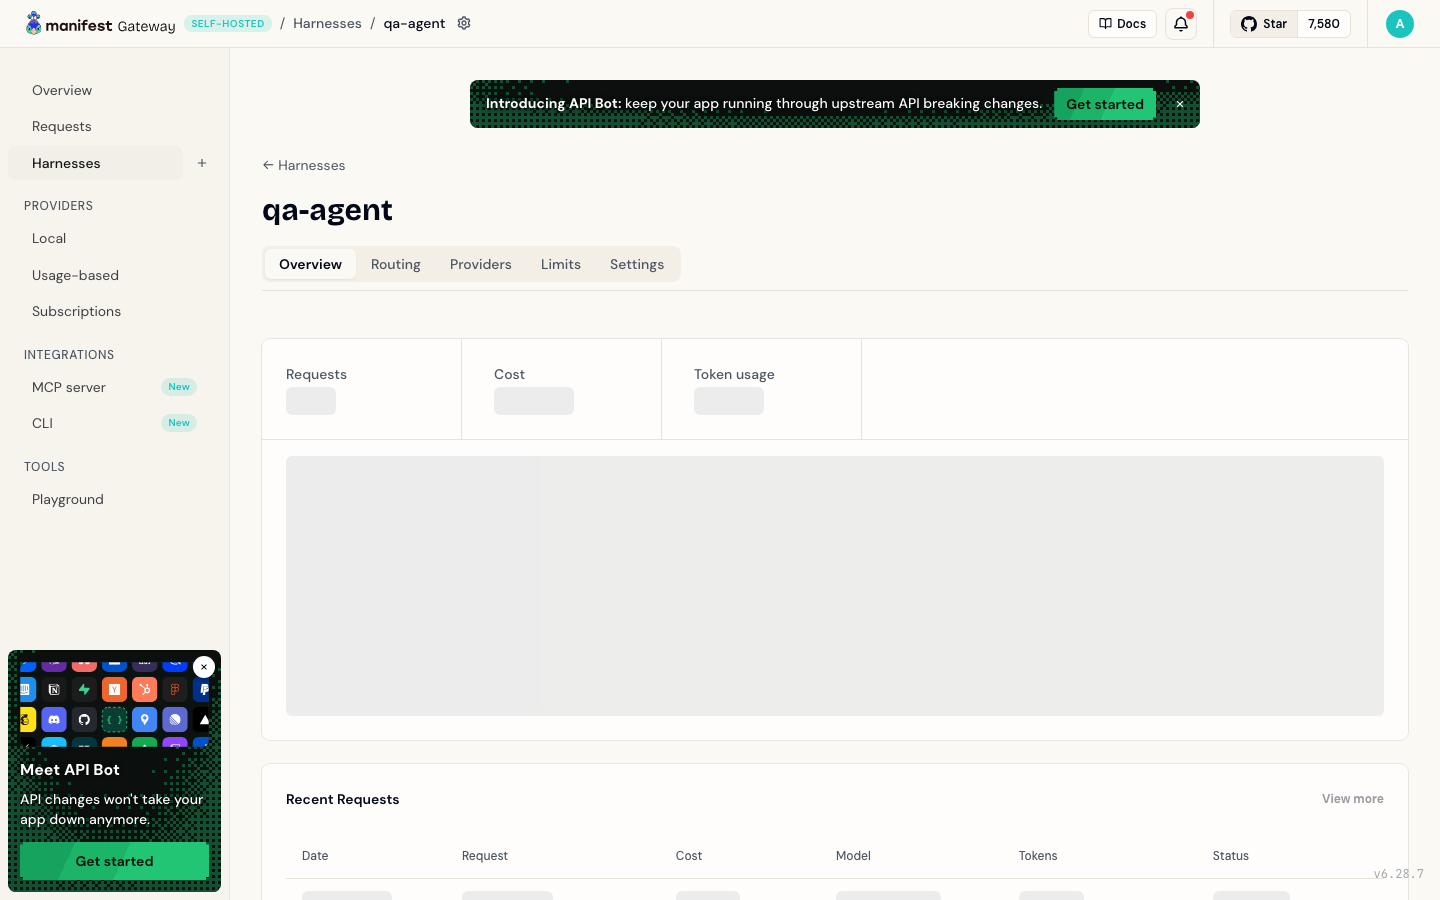Image resolution: width=1440 pixels, height=900 pixels.
Task: Go back to Harnesses via arrow link
Action: tap(304, 165)
